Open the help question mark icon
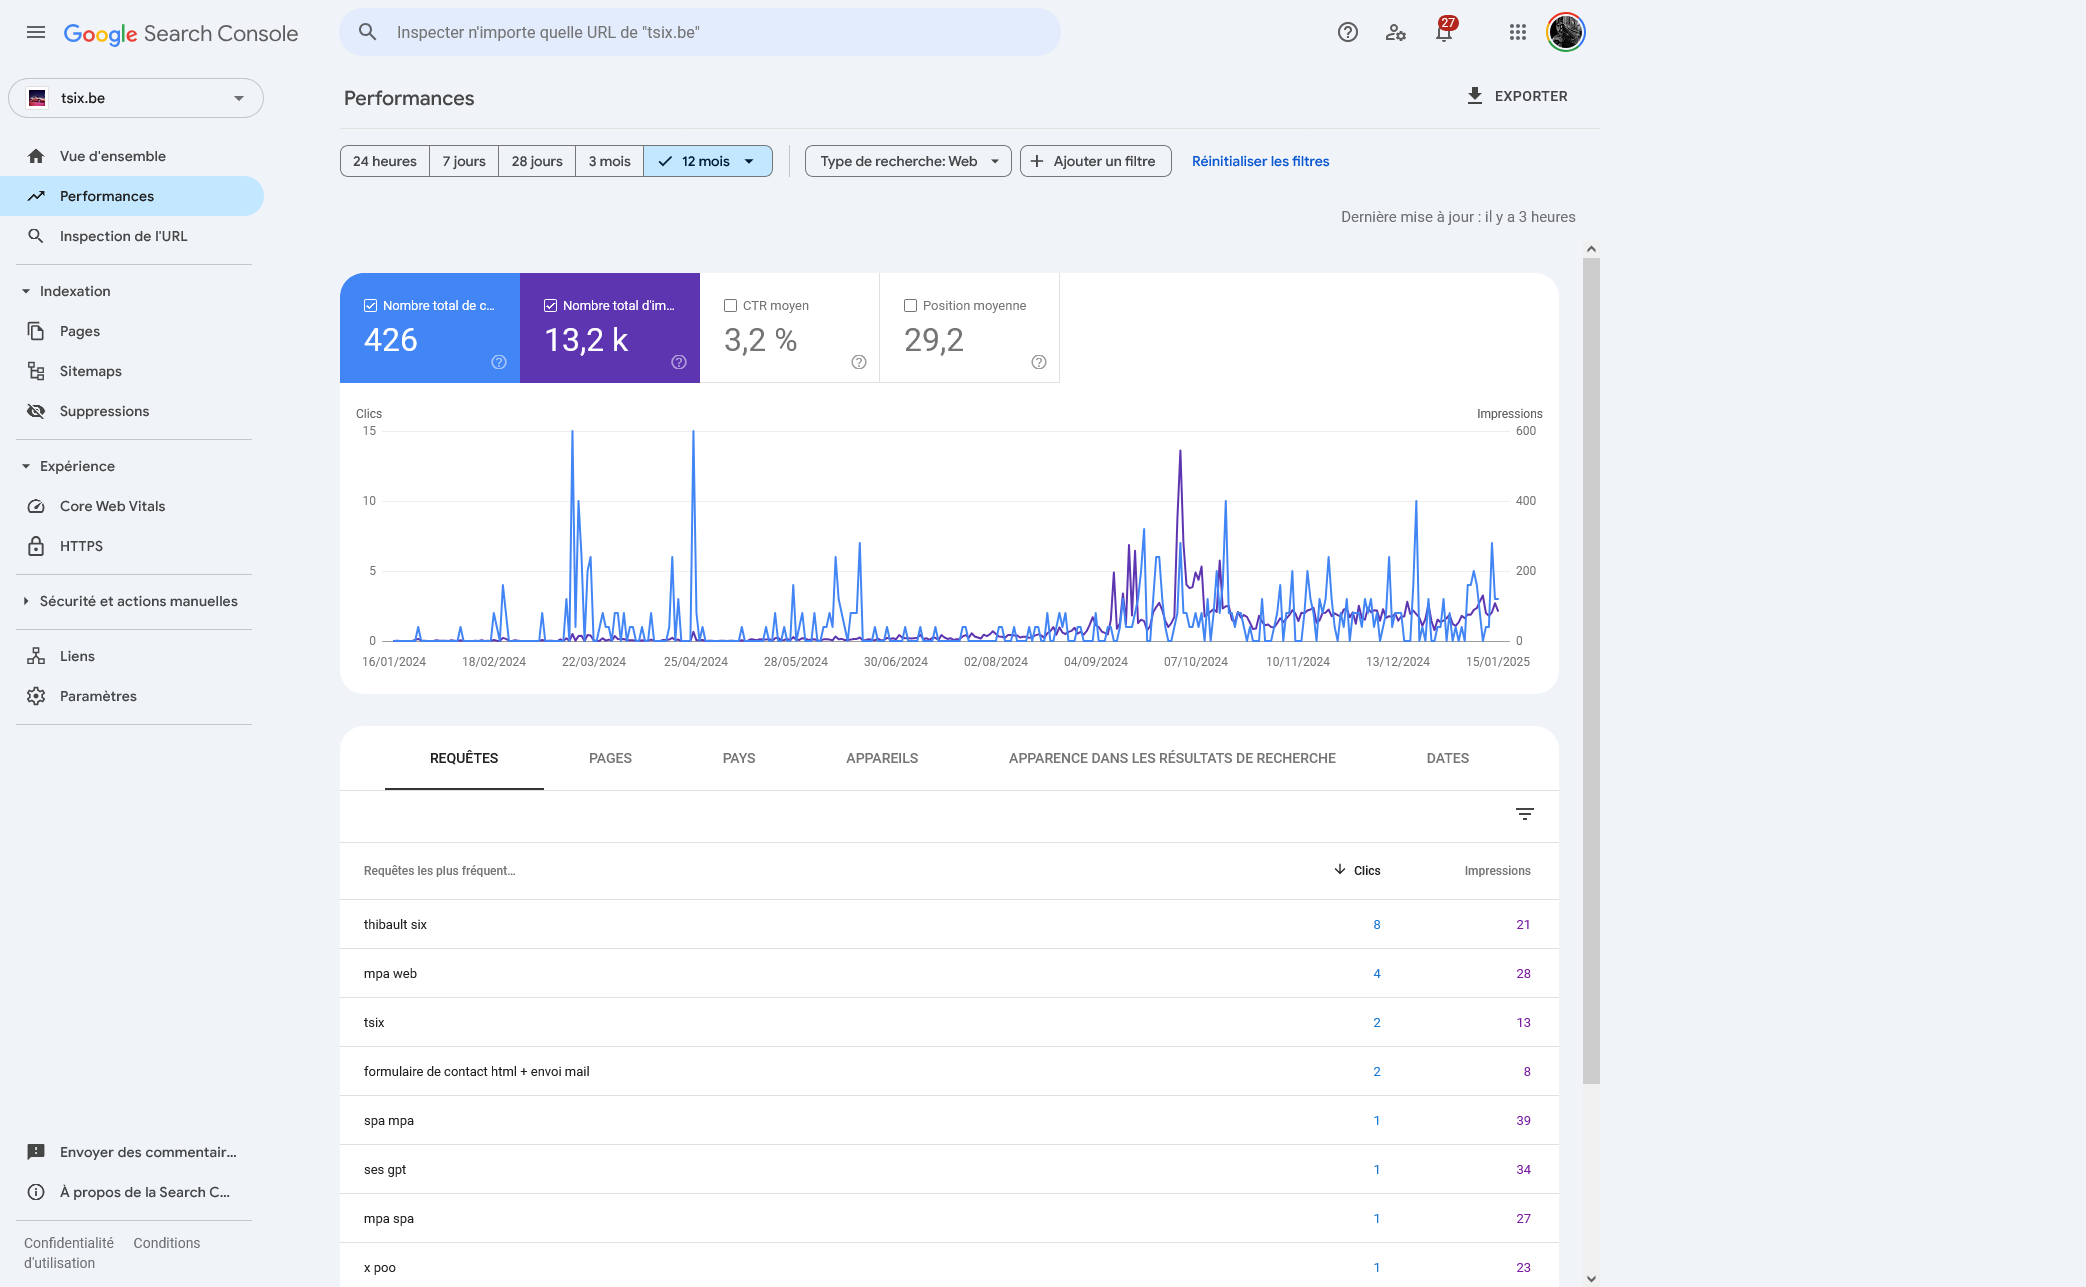 tap(1347, 32)
